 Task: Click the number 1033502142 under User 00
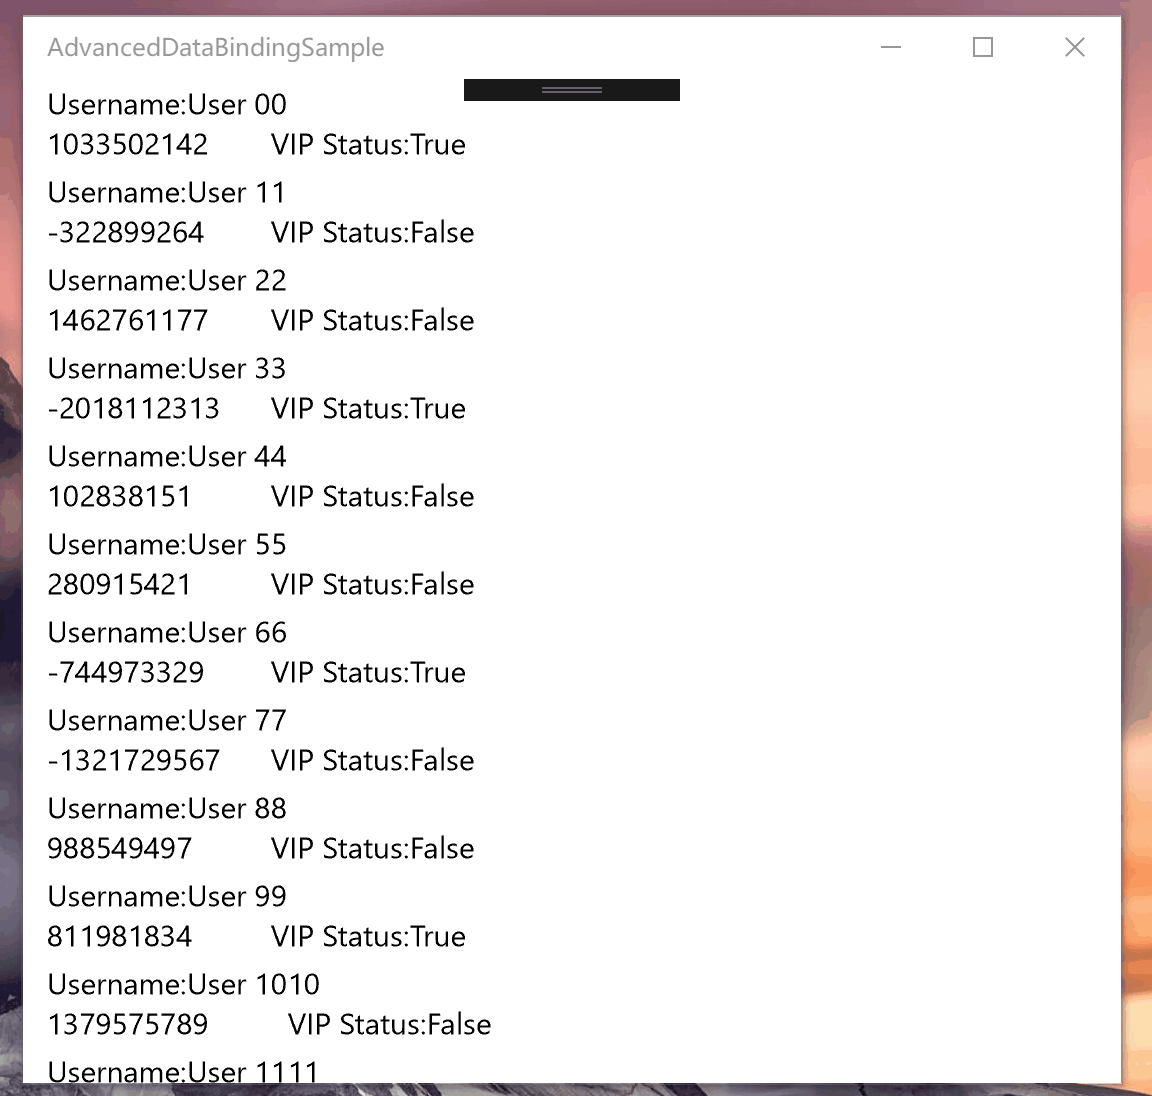point(128,145)
